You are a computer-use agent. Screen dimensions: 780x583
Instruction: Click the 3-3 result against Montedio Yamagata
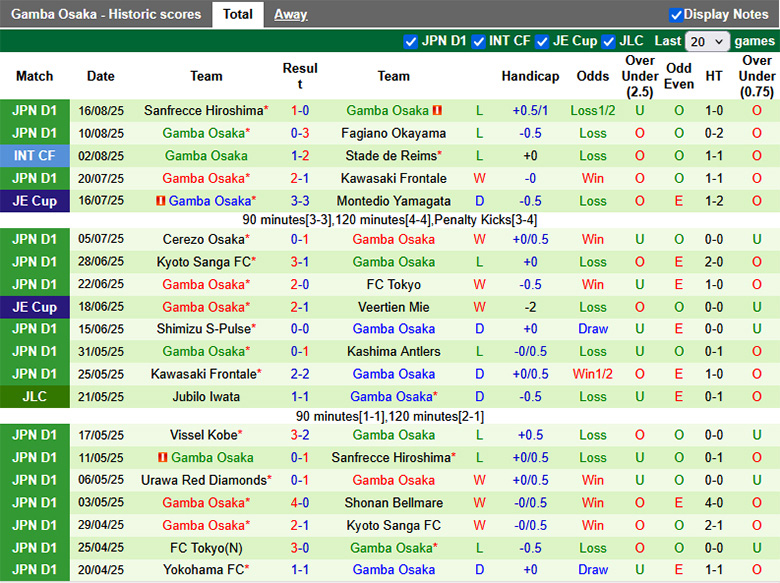(x=300, y=201)
